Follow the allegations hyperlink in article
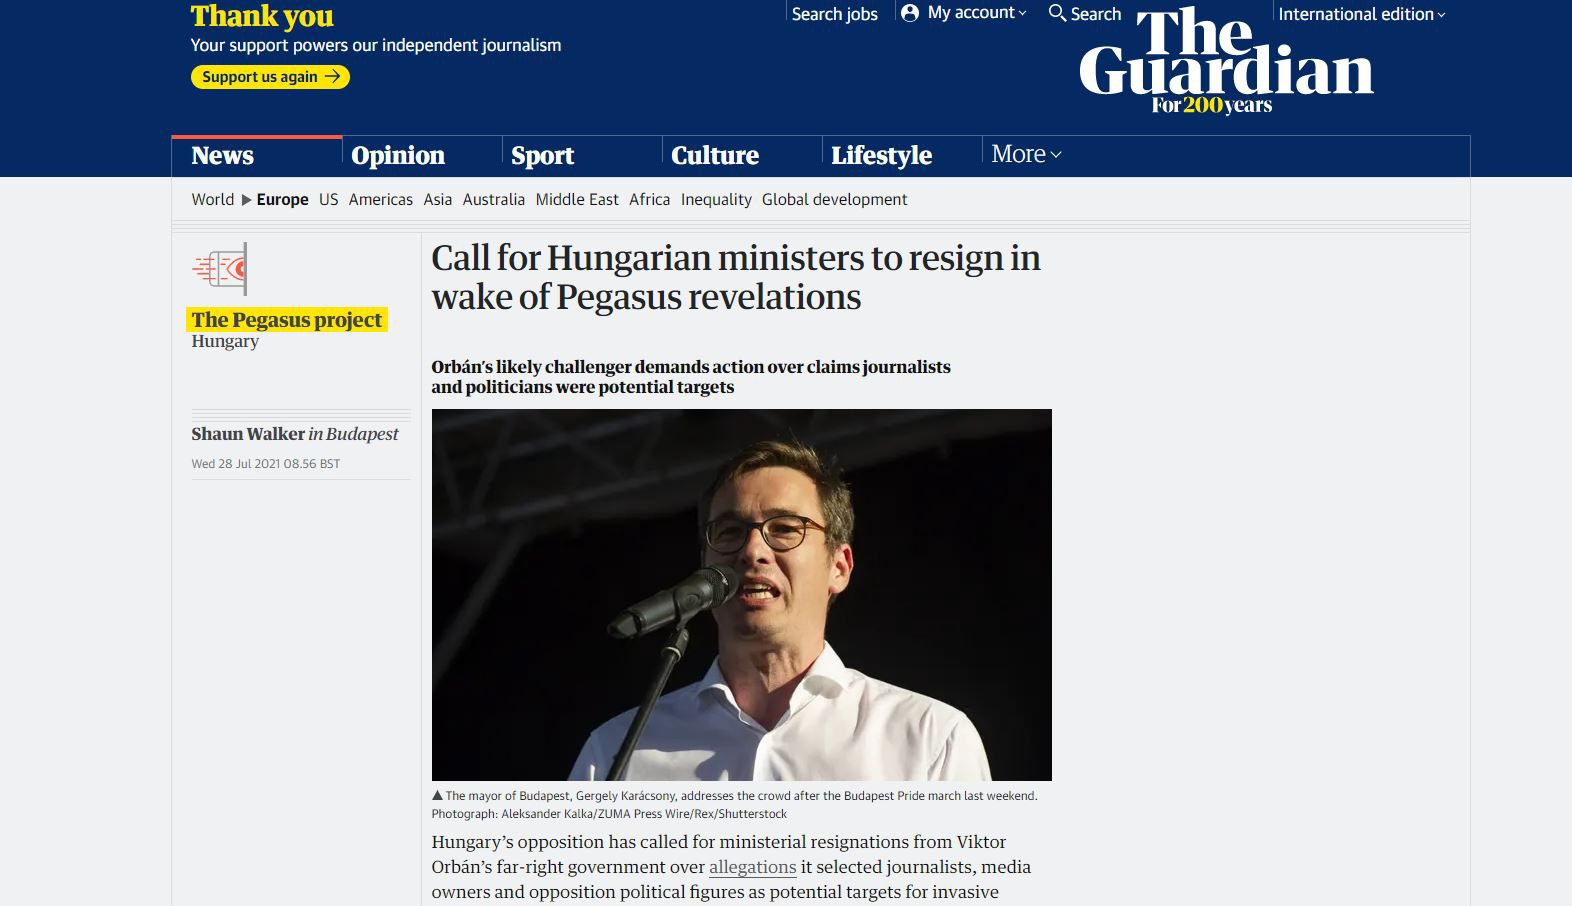This screenshot has height=906, width=1572. pyautogui.click(x=752, y=867)
